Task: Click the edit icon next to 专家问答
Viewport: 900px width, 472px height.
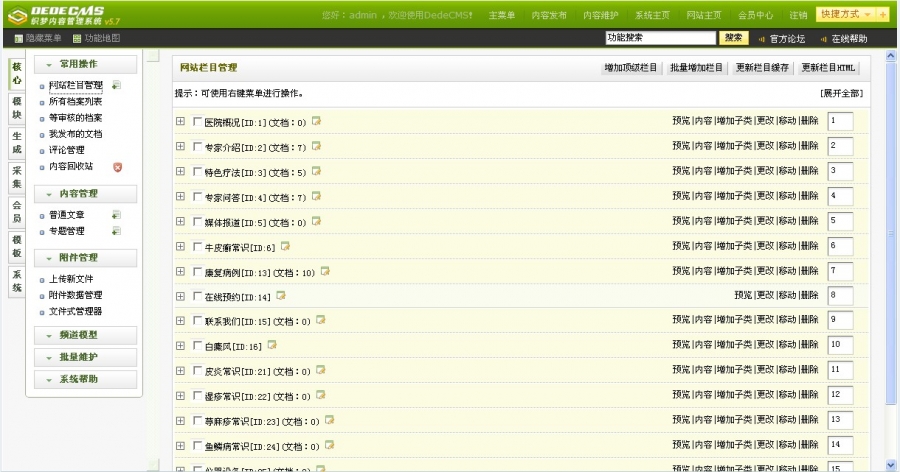Action: pos(316,196)
